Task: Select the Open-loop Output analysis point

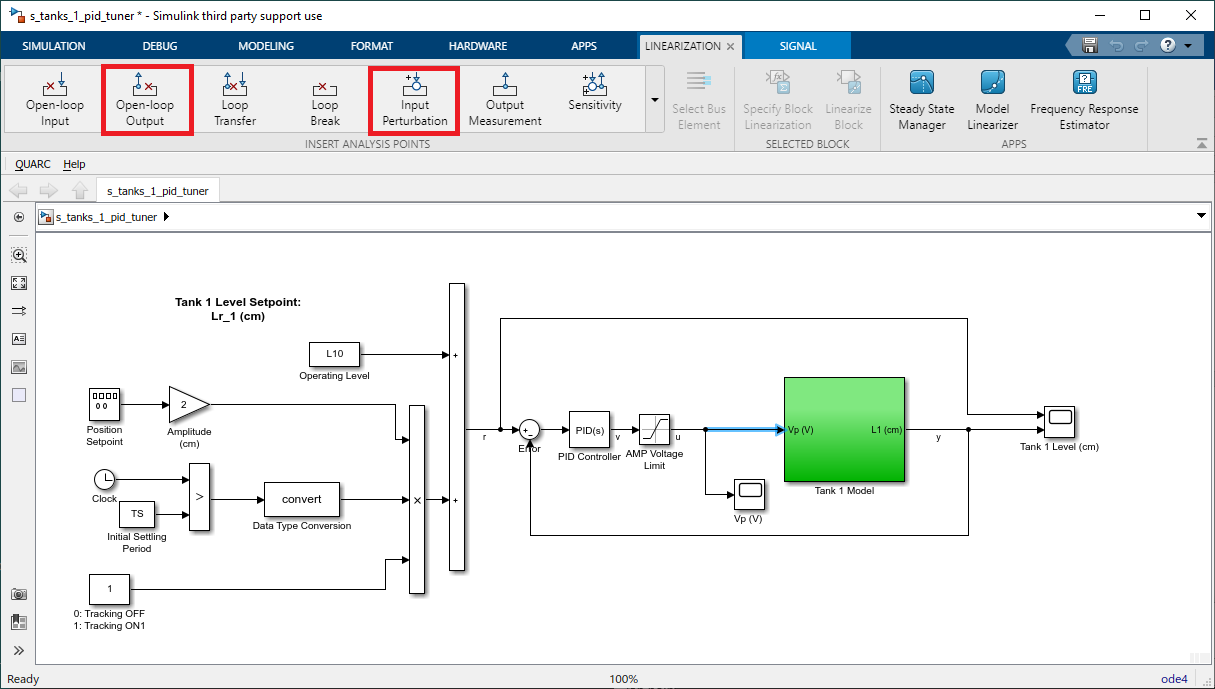Action: (145, 99)
